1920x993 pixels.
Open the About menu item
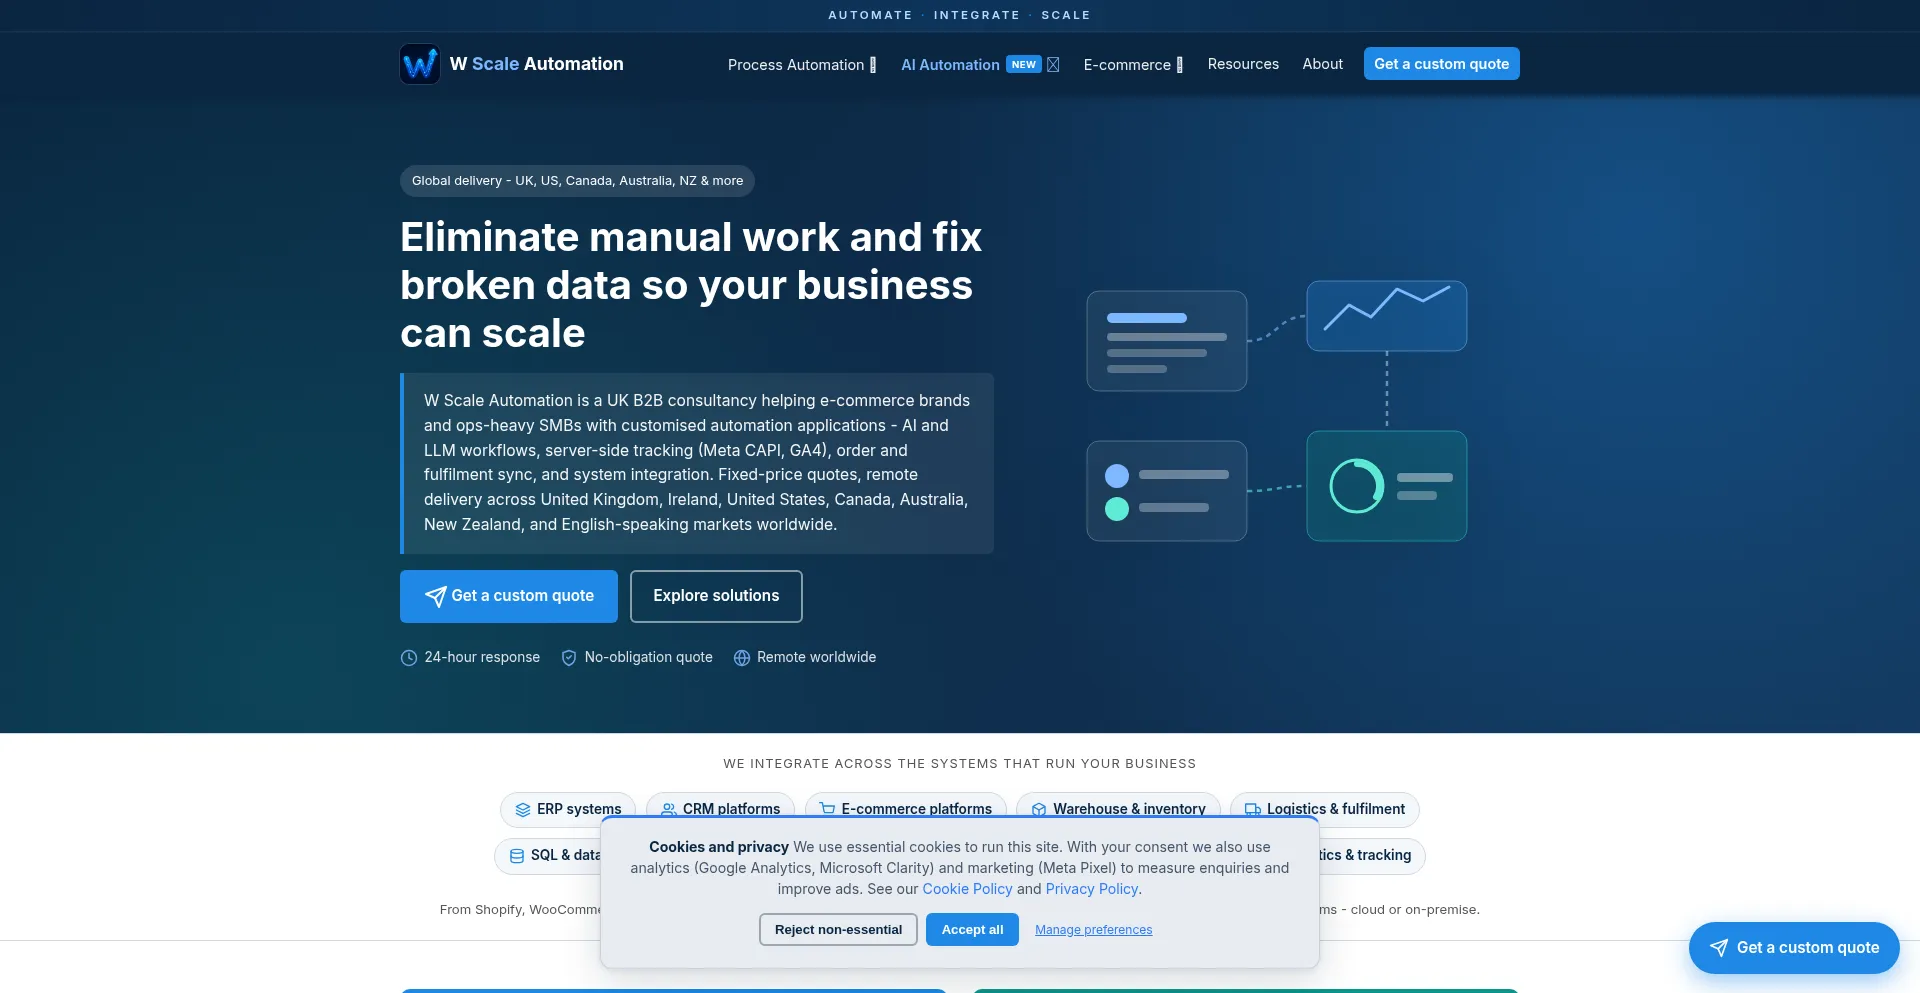pos(1322,64)
